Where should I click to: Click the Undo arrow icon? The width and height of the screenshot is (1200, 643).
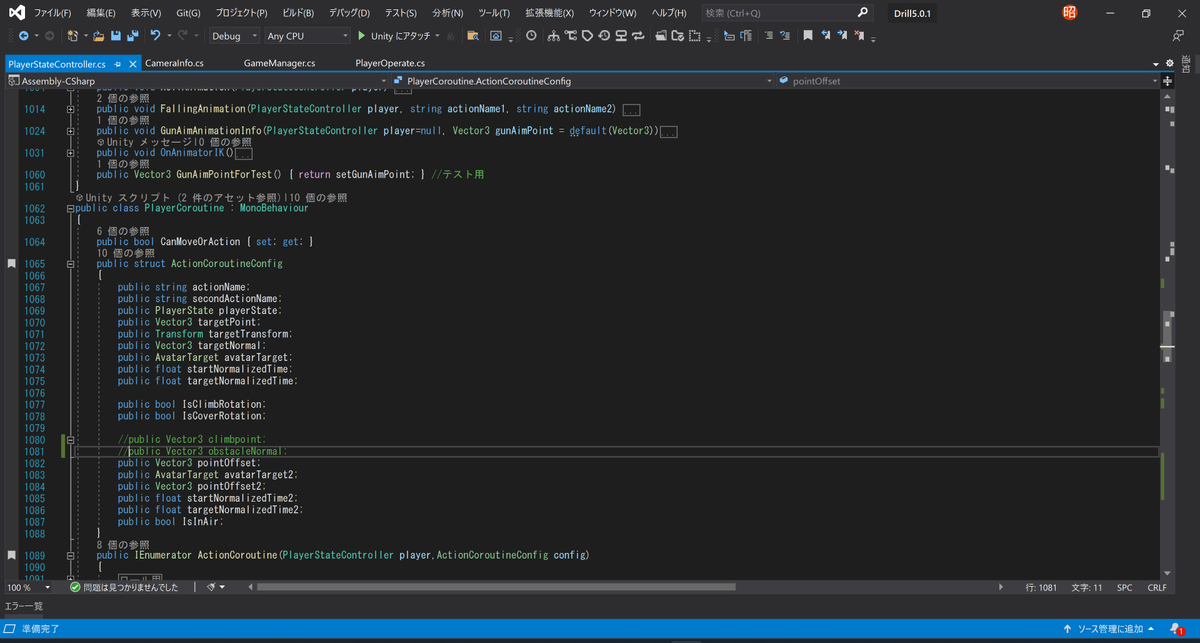click(x=155, y=36)
